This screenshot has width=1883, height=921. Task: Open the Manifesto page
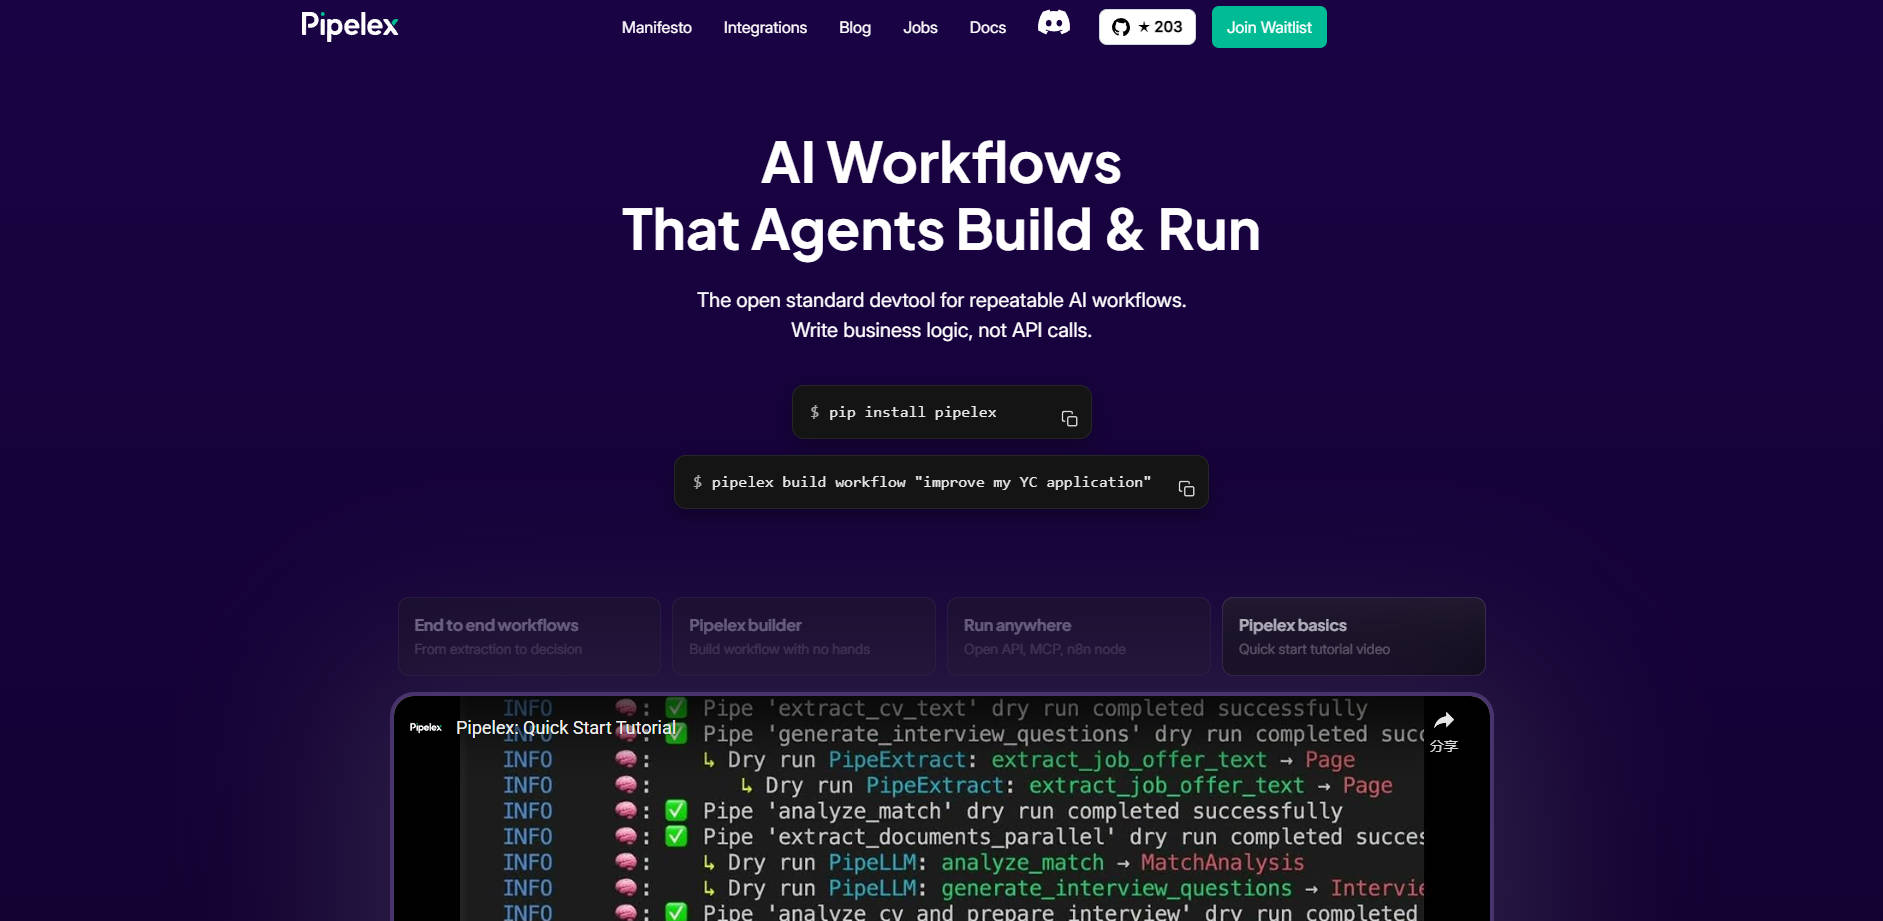pos(656,28)
